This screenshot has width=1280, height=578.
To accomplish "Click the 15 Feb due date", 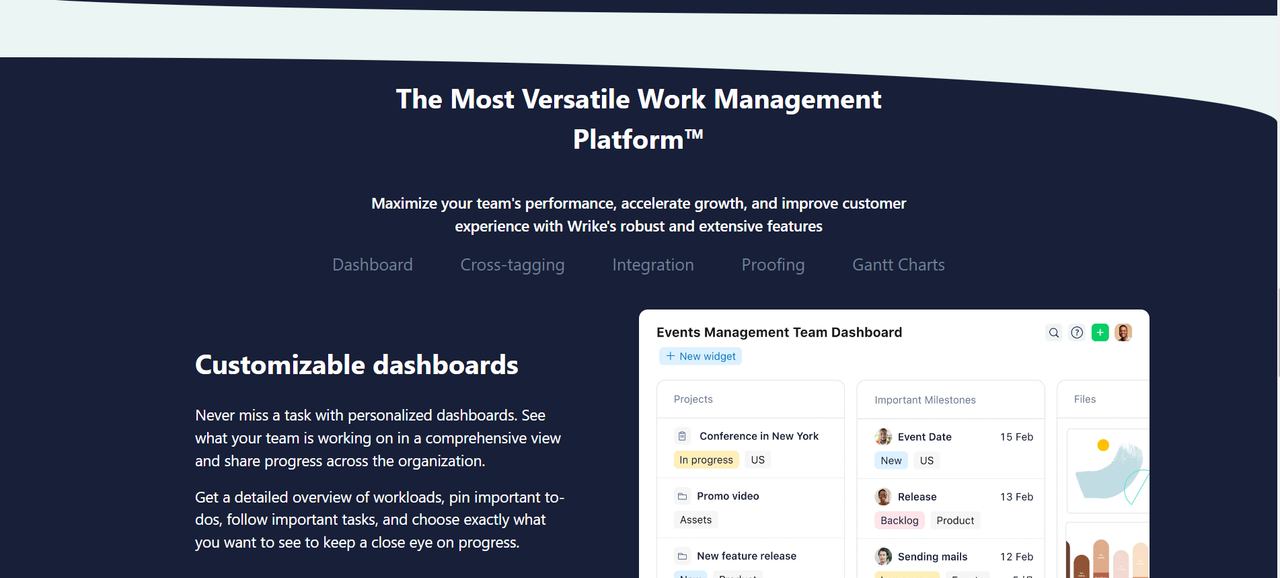I will coord(1016,437).
